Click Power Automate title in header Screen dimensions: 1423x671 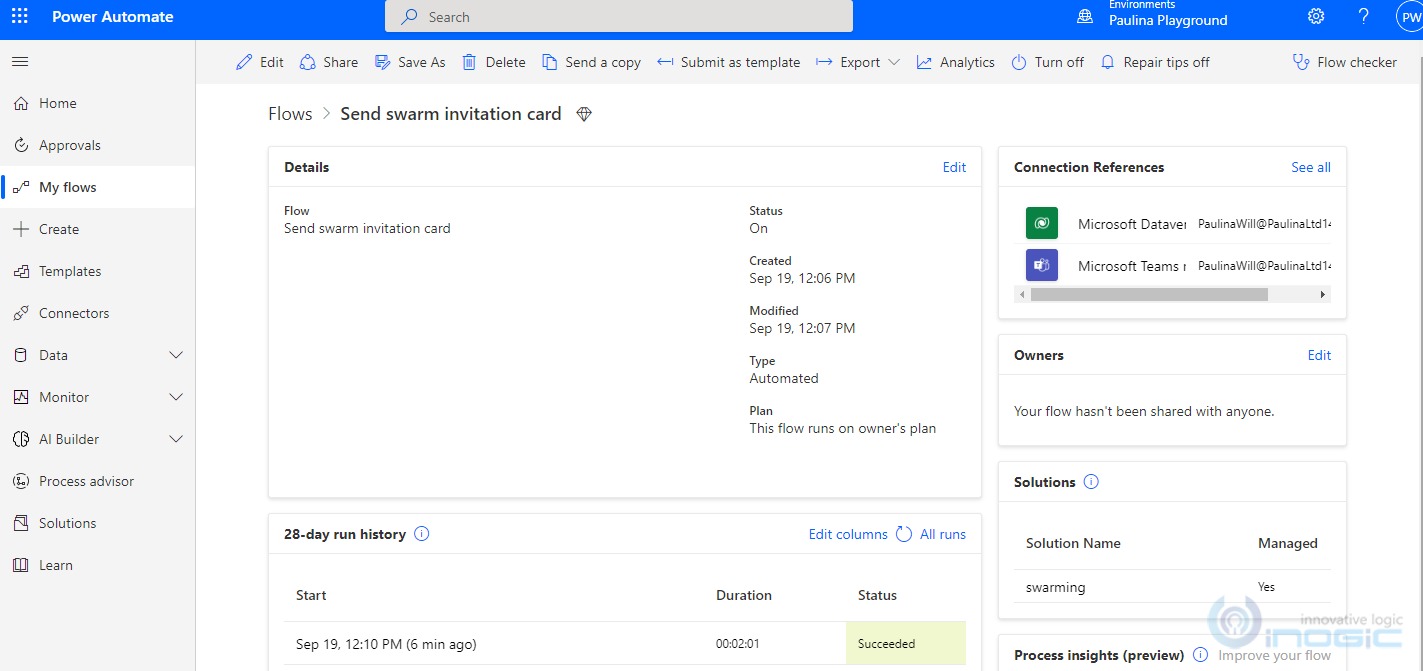113,17
